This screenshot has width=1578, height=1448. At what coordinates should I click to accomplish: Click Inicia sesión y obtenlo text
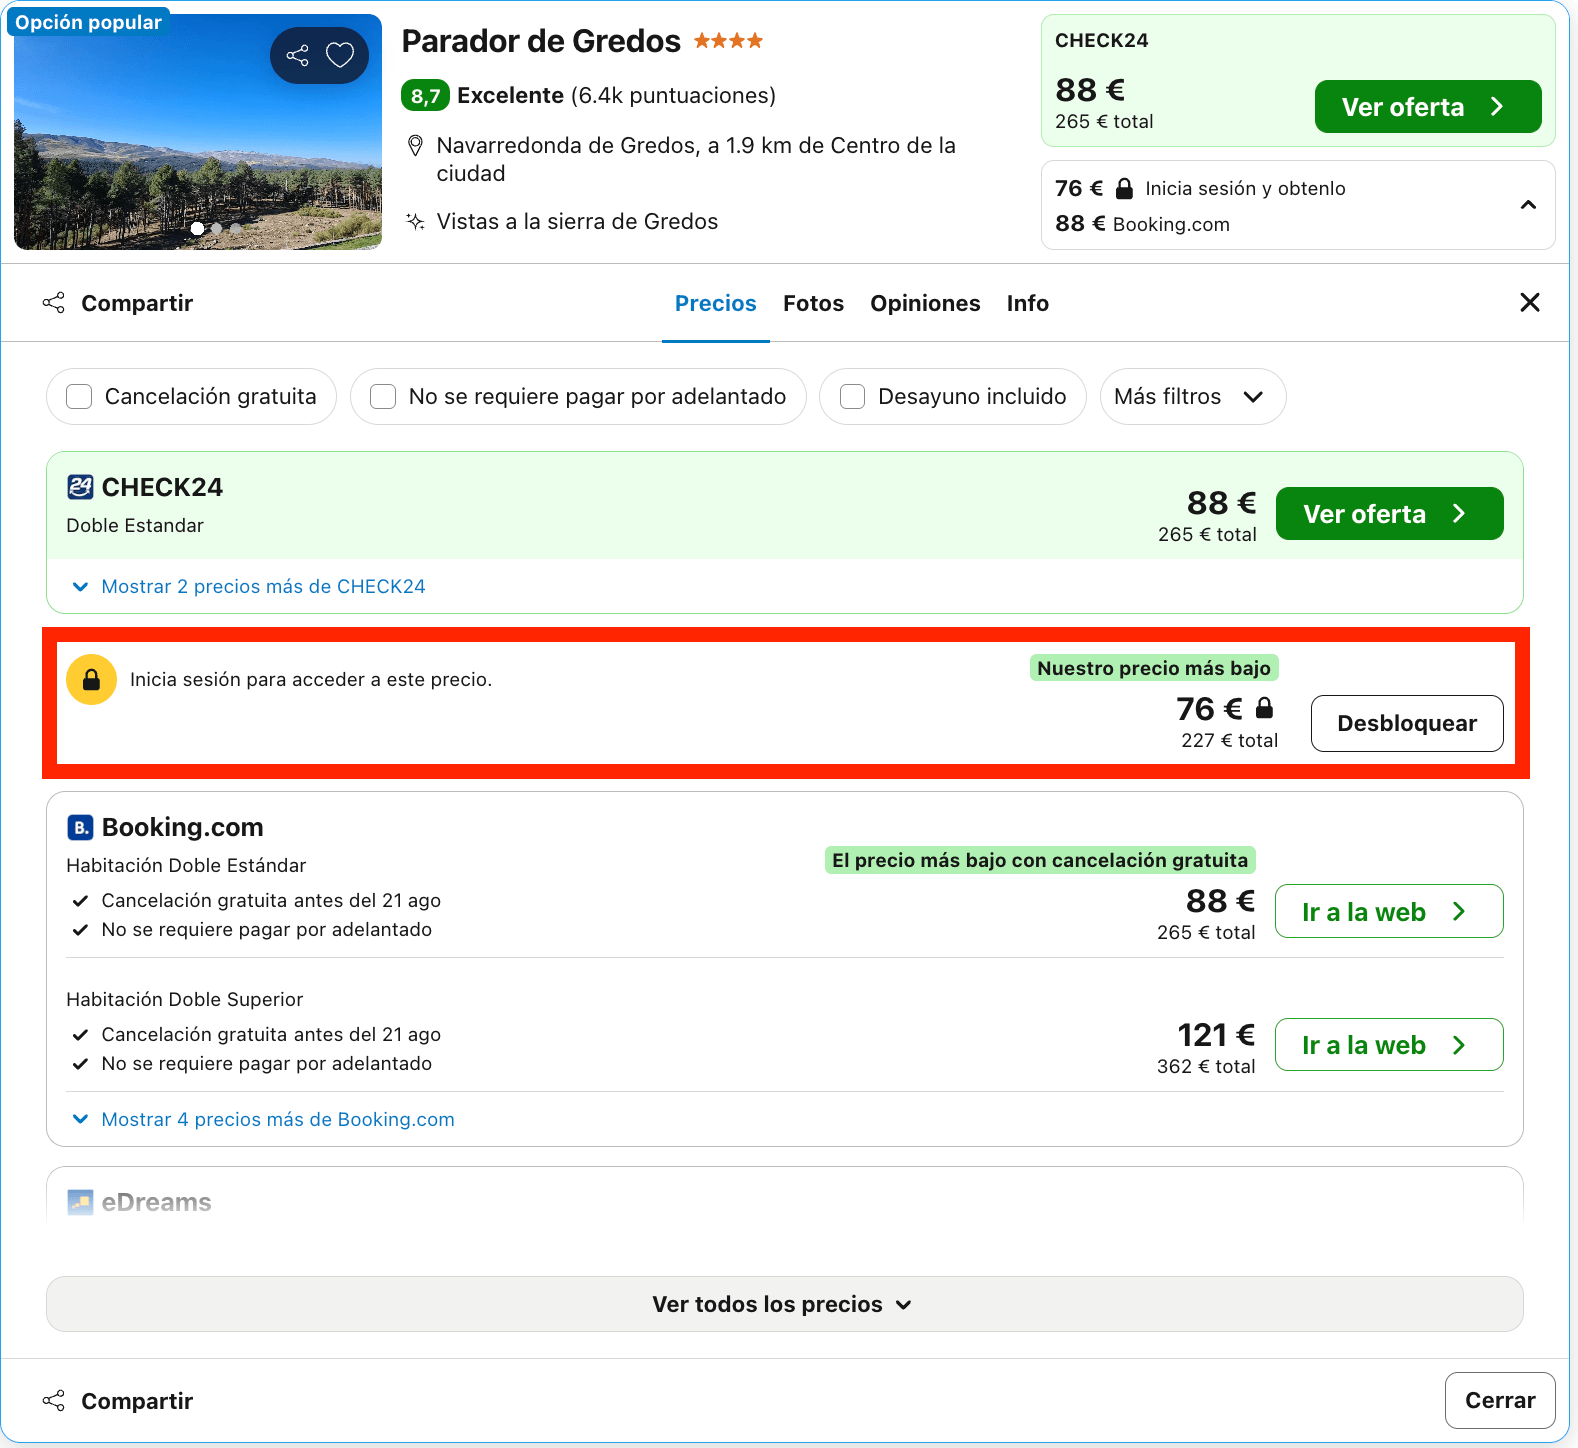pos(1245,188)
